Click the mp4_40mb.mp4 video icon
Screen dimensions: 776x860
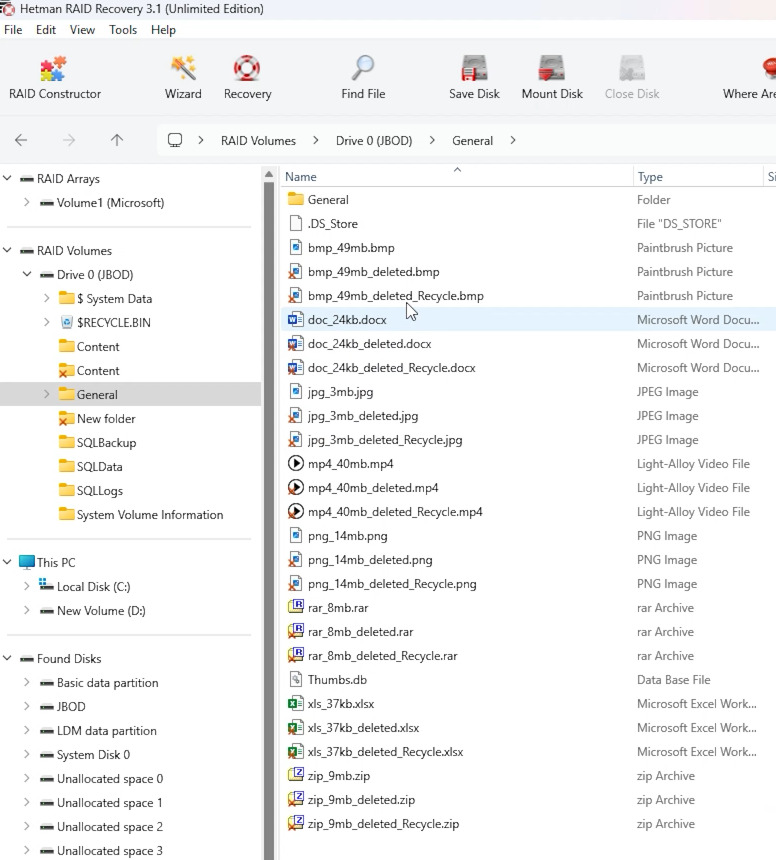coord(296,463)
